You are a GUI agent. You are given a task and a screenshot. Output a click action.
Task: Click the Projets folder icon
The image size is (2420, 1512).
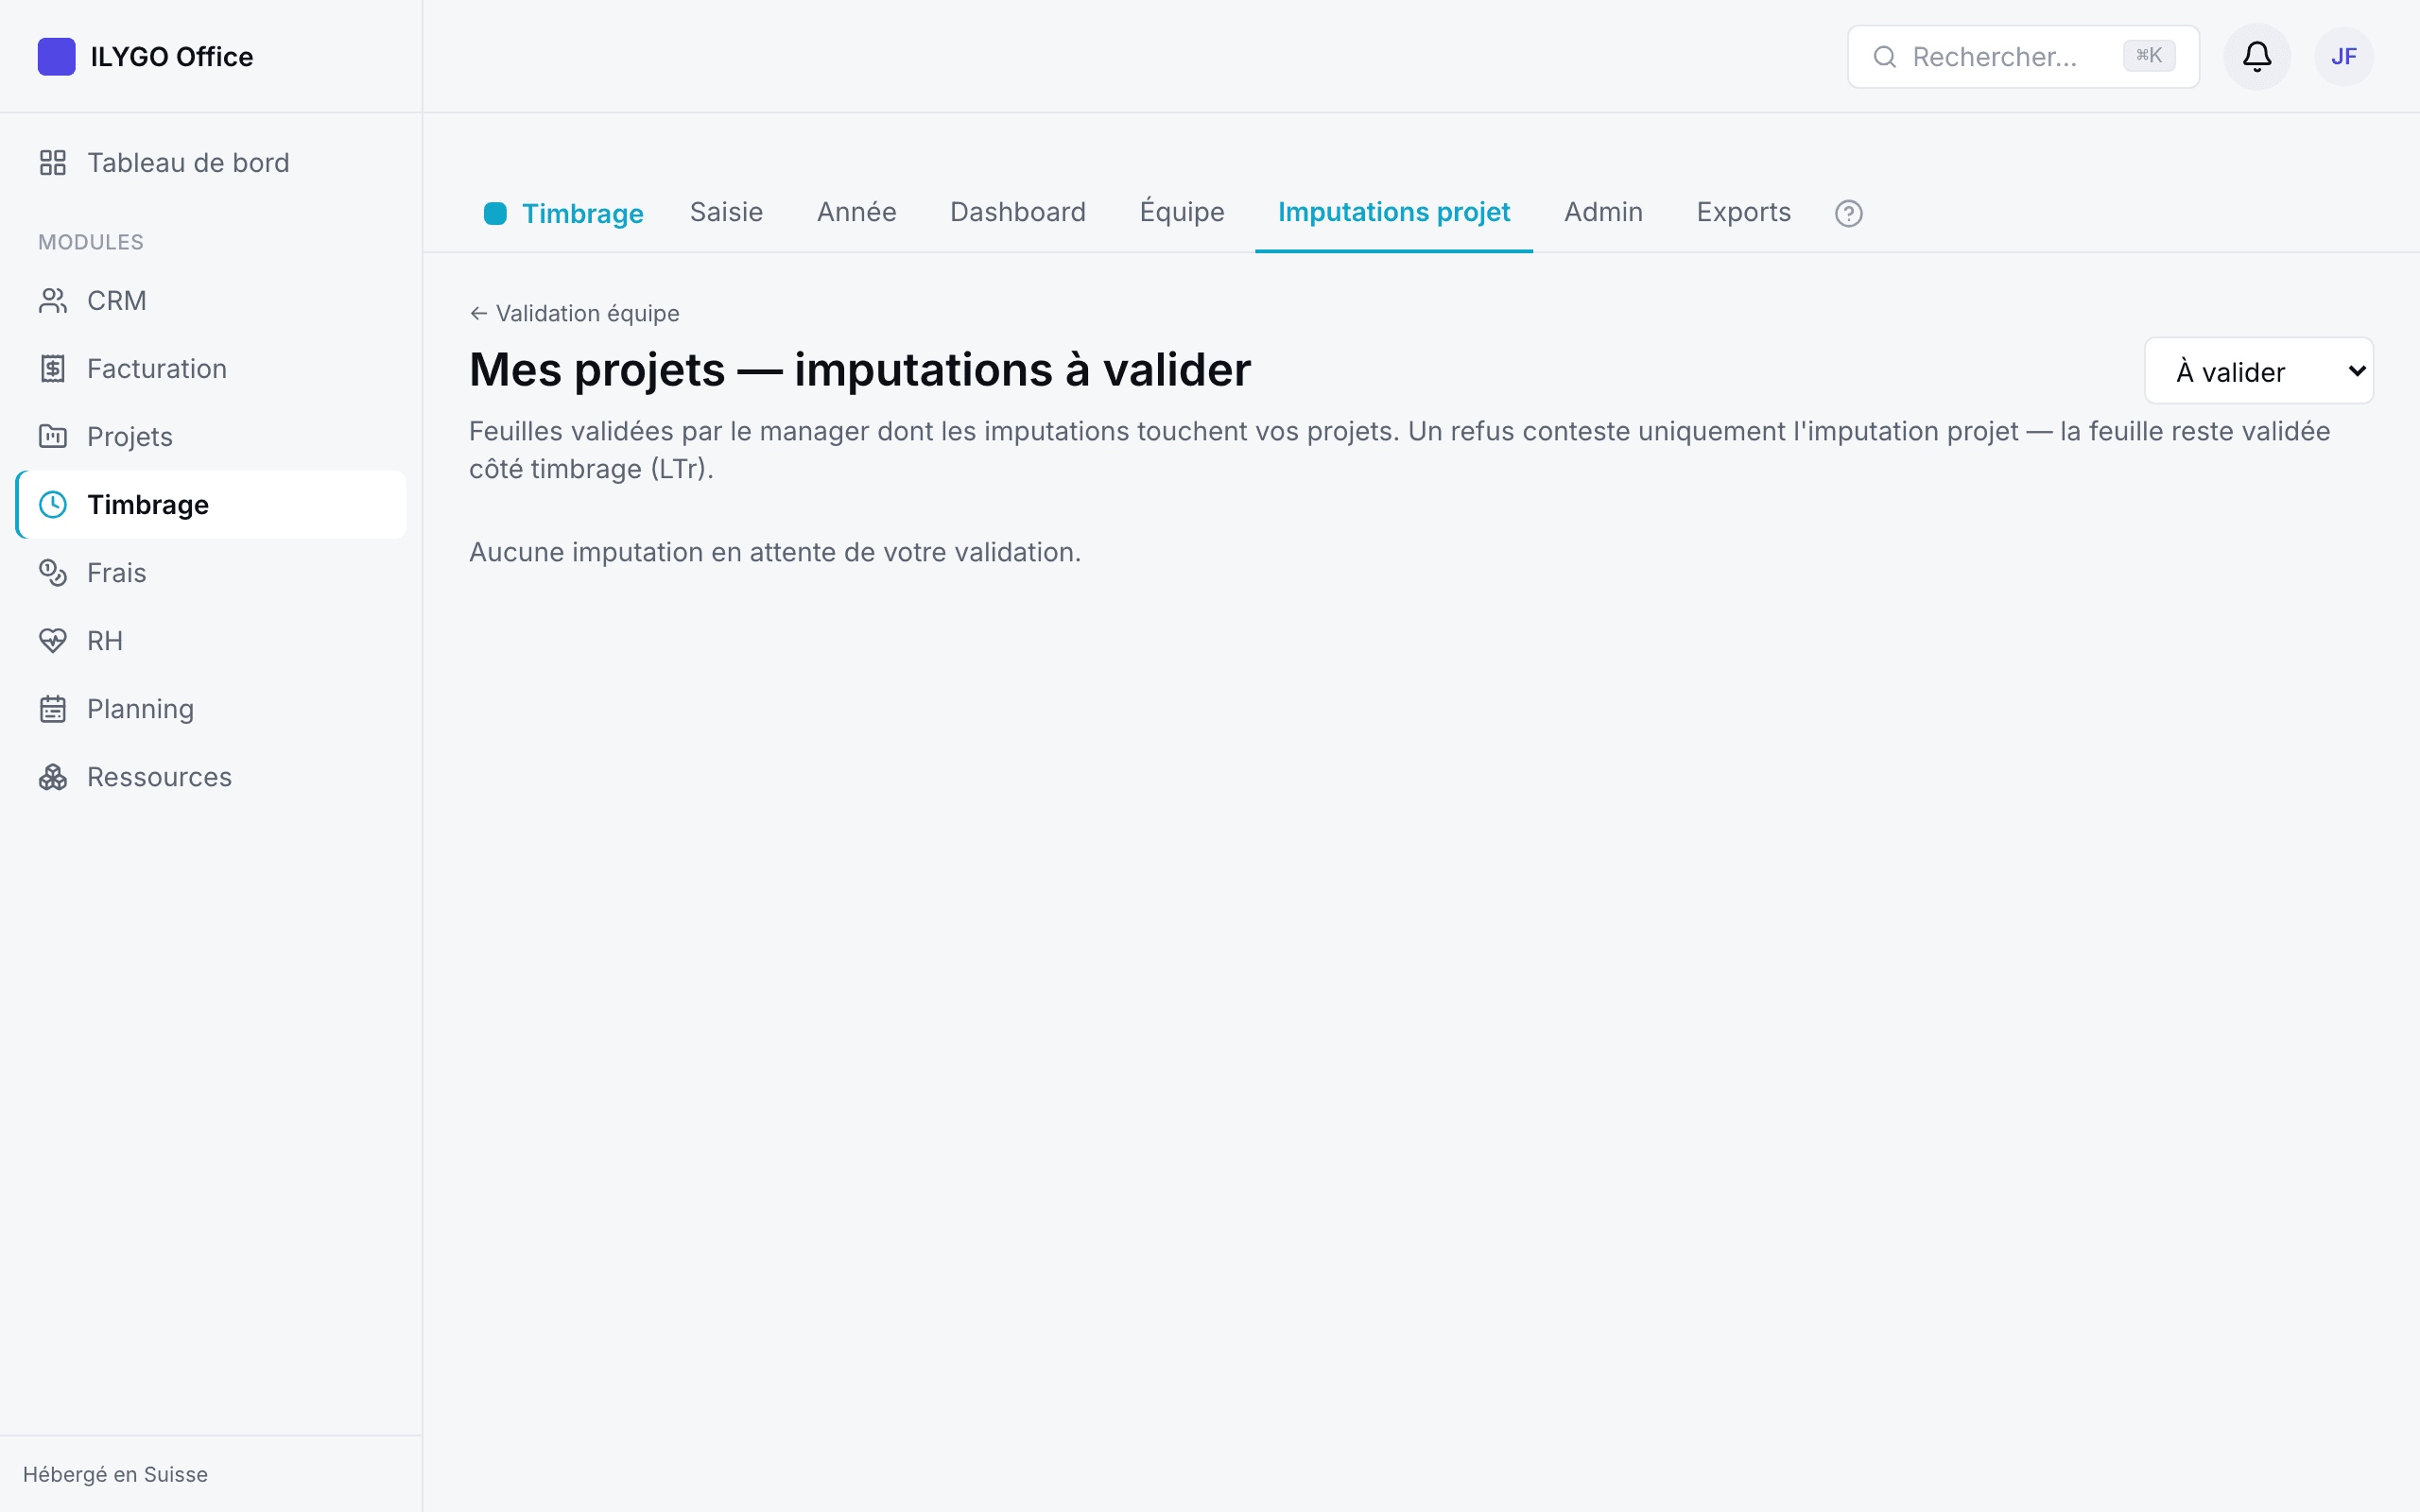click(53, 437)
